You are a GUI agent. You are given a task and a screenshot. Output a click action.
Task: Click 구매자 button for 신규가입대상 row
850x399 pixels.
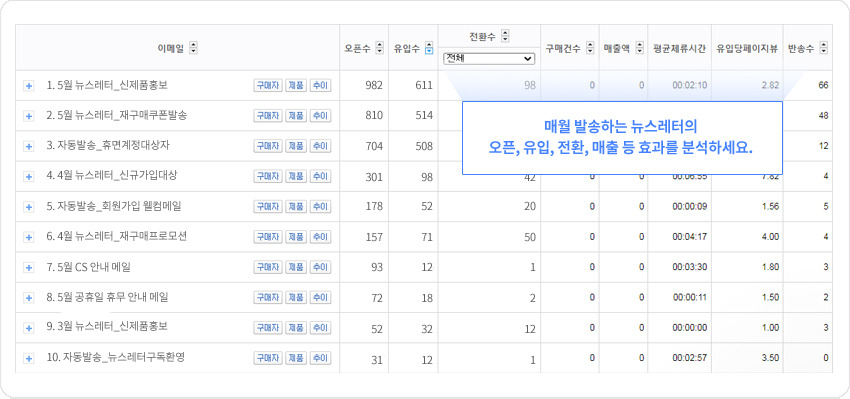[268, 177]
